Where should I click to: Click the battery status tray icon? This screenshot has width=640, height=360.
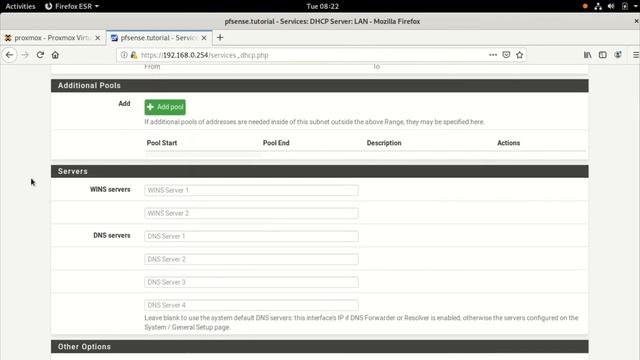[x=624, y=6]
